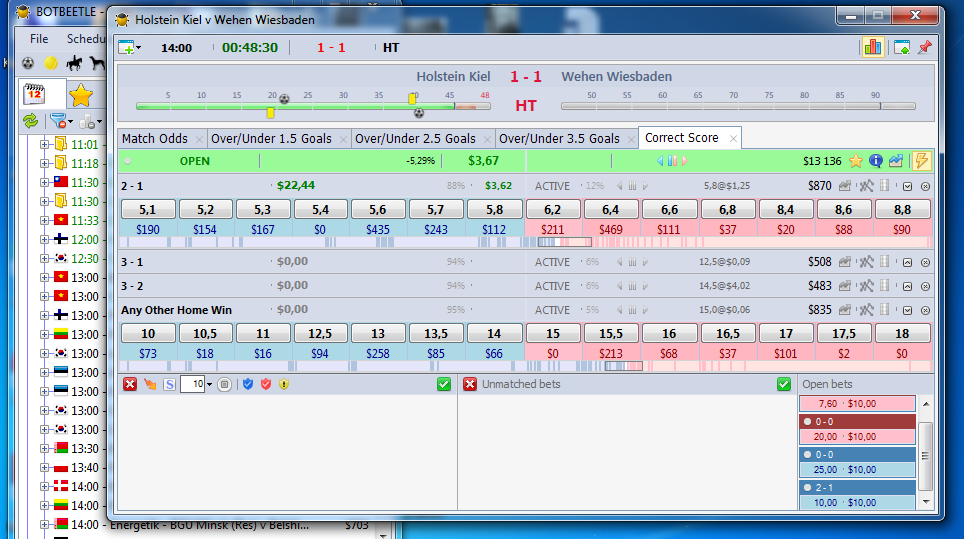This screenshot has width=964, height=539.
Task: Open the statistics bar chart icon
Action: pyautogui.click(x=873, y=47)
